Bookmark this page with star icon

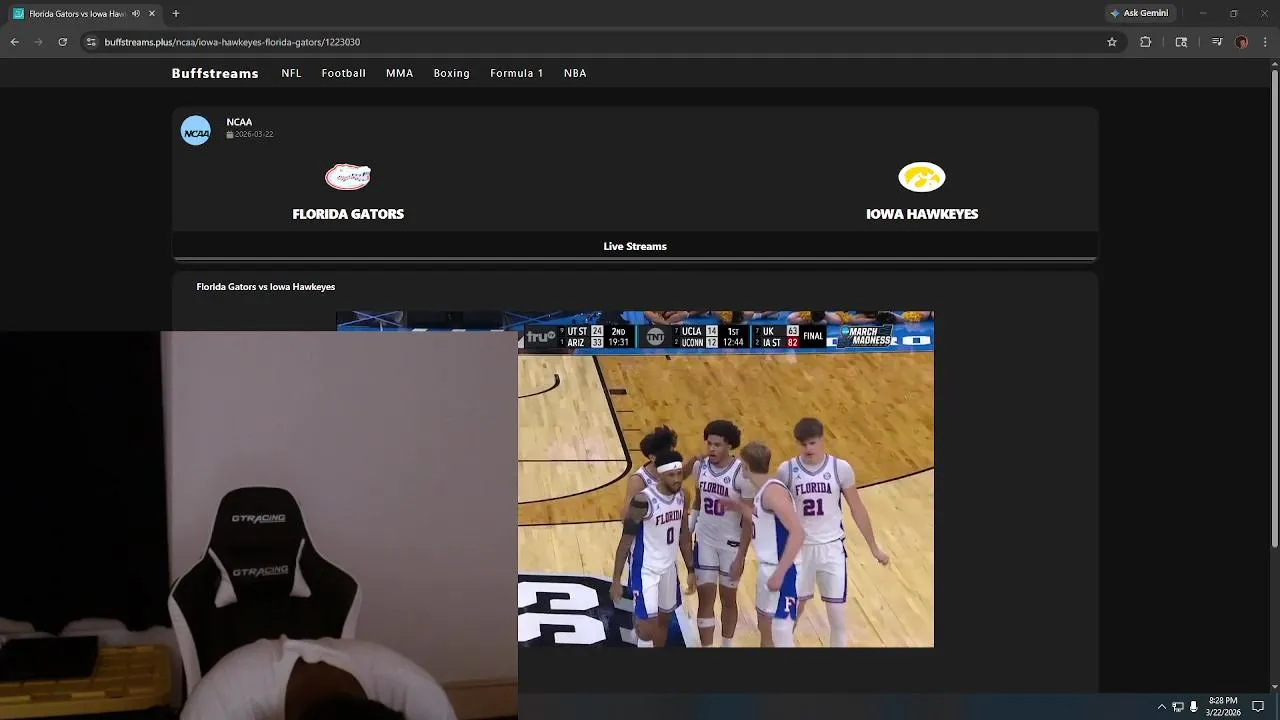1111,42
